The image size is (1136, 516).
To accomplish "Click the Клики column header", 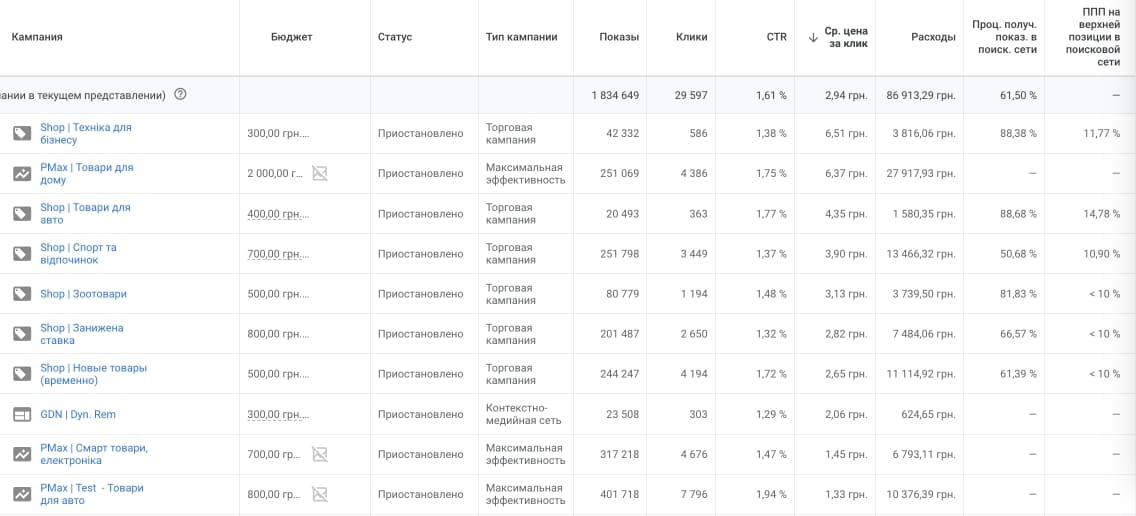I will (x=691, y=37).
